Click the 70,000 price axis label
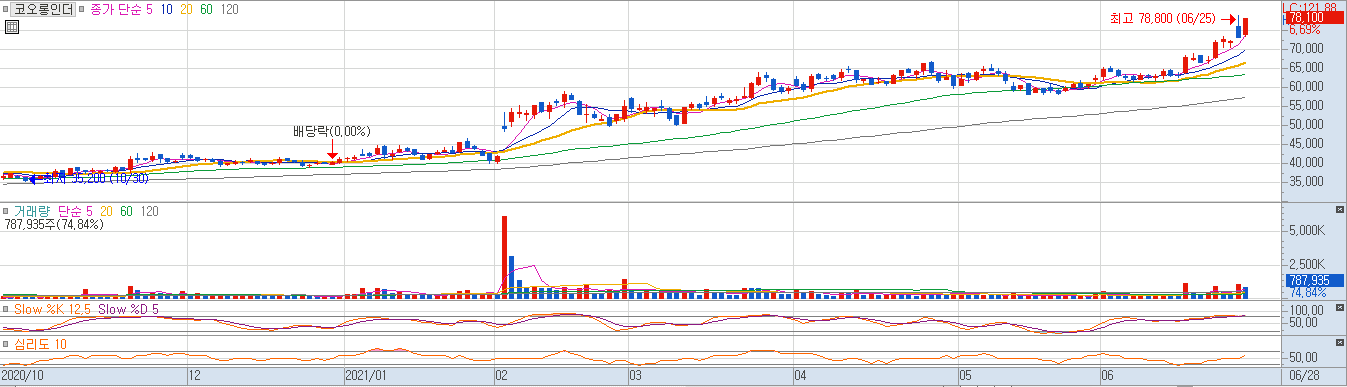This screenshot has width=1347, height=387. tap(1305, 48)
